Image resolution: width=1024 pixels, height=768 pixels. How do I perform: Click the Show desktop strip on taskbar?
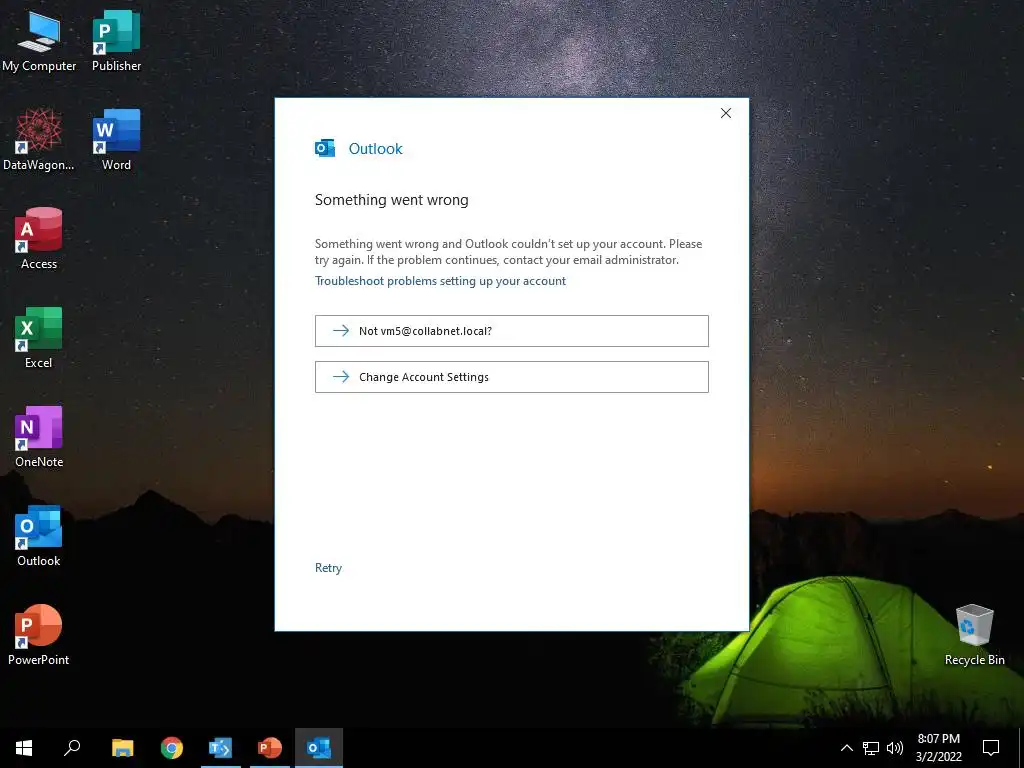(1021, 748)
